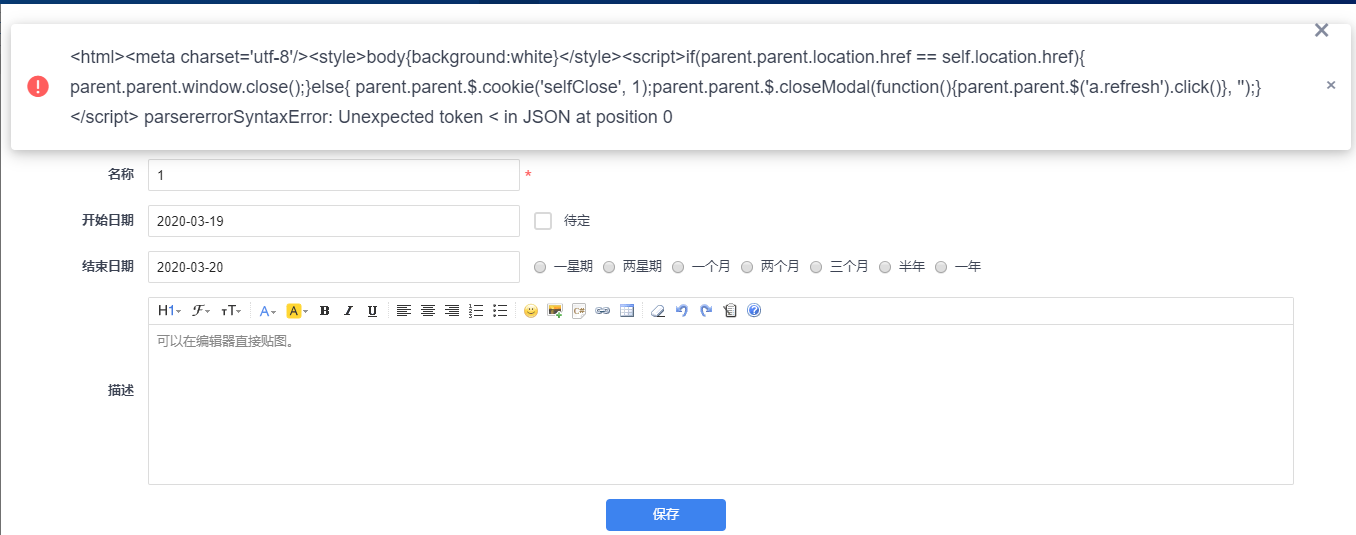
Task: Click the red error exclamation icon
Action: [38, 86]
